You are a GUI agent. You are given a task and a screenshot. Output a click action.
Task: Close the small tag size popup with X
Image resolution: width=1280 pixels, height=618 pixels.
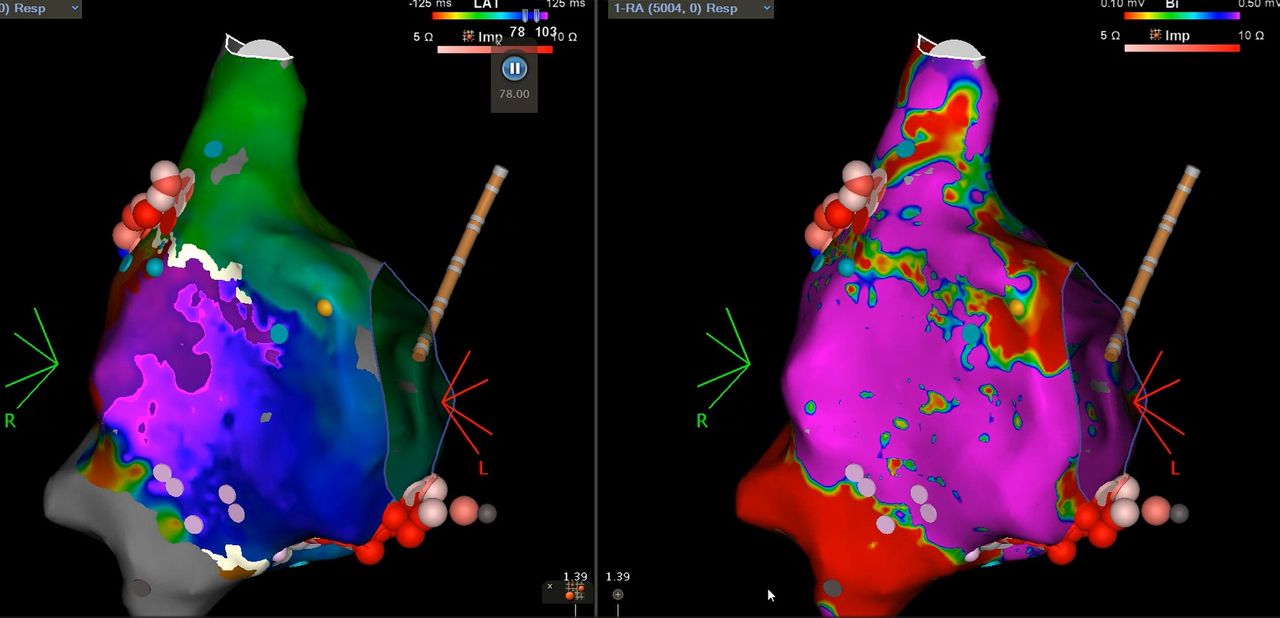(x=550, y=587)
